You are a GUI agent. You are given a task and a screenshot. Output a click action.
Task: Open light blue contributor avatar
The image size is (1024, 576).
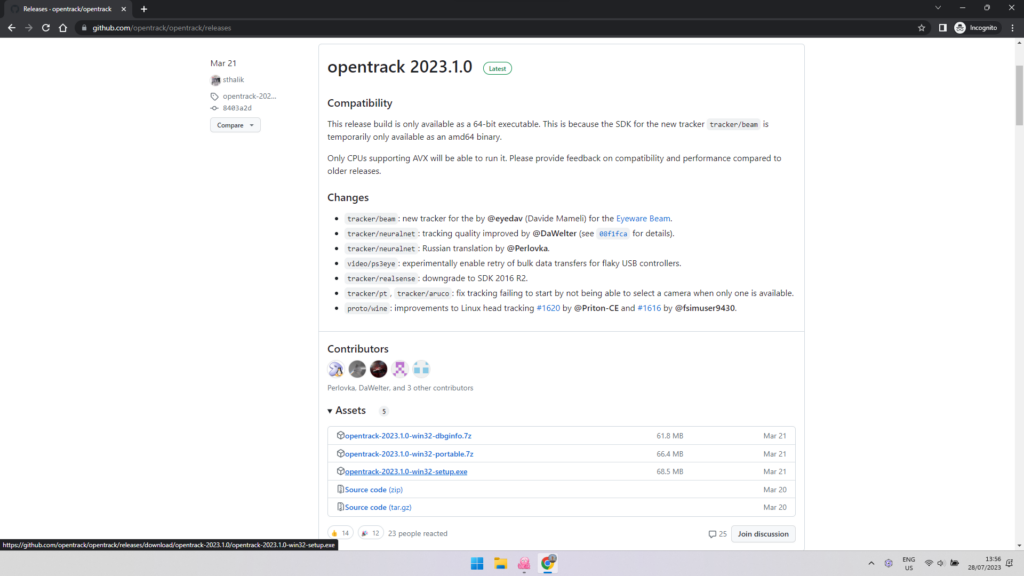click(x=421, y=369)
